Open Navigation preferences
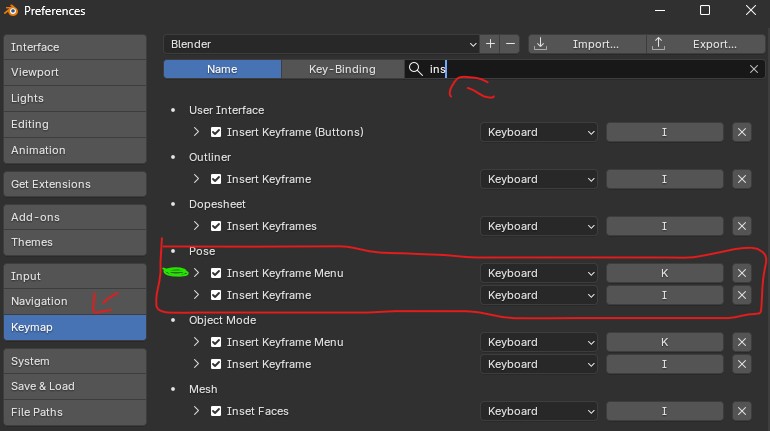 coord(75,301)
